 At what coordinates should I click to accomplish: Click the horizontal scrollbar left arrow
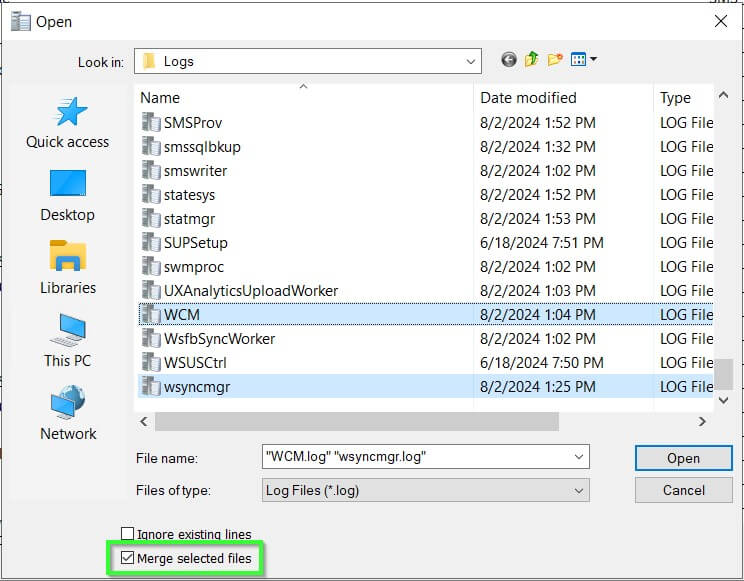tap(144, 421)
